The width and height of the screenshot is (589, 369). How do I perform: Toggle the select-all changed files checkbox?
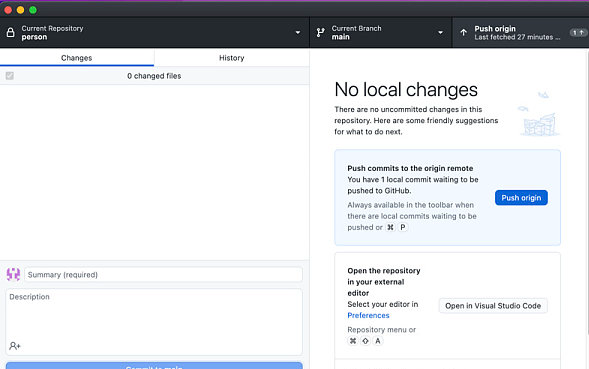click(x=10, y=76)
